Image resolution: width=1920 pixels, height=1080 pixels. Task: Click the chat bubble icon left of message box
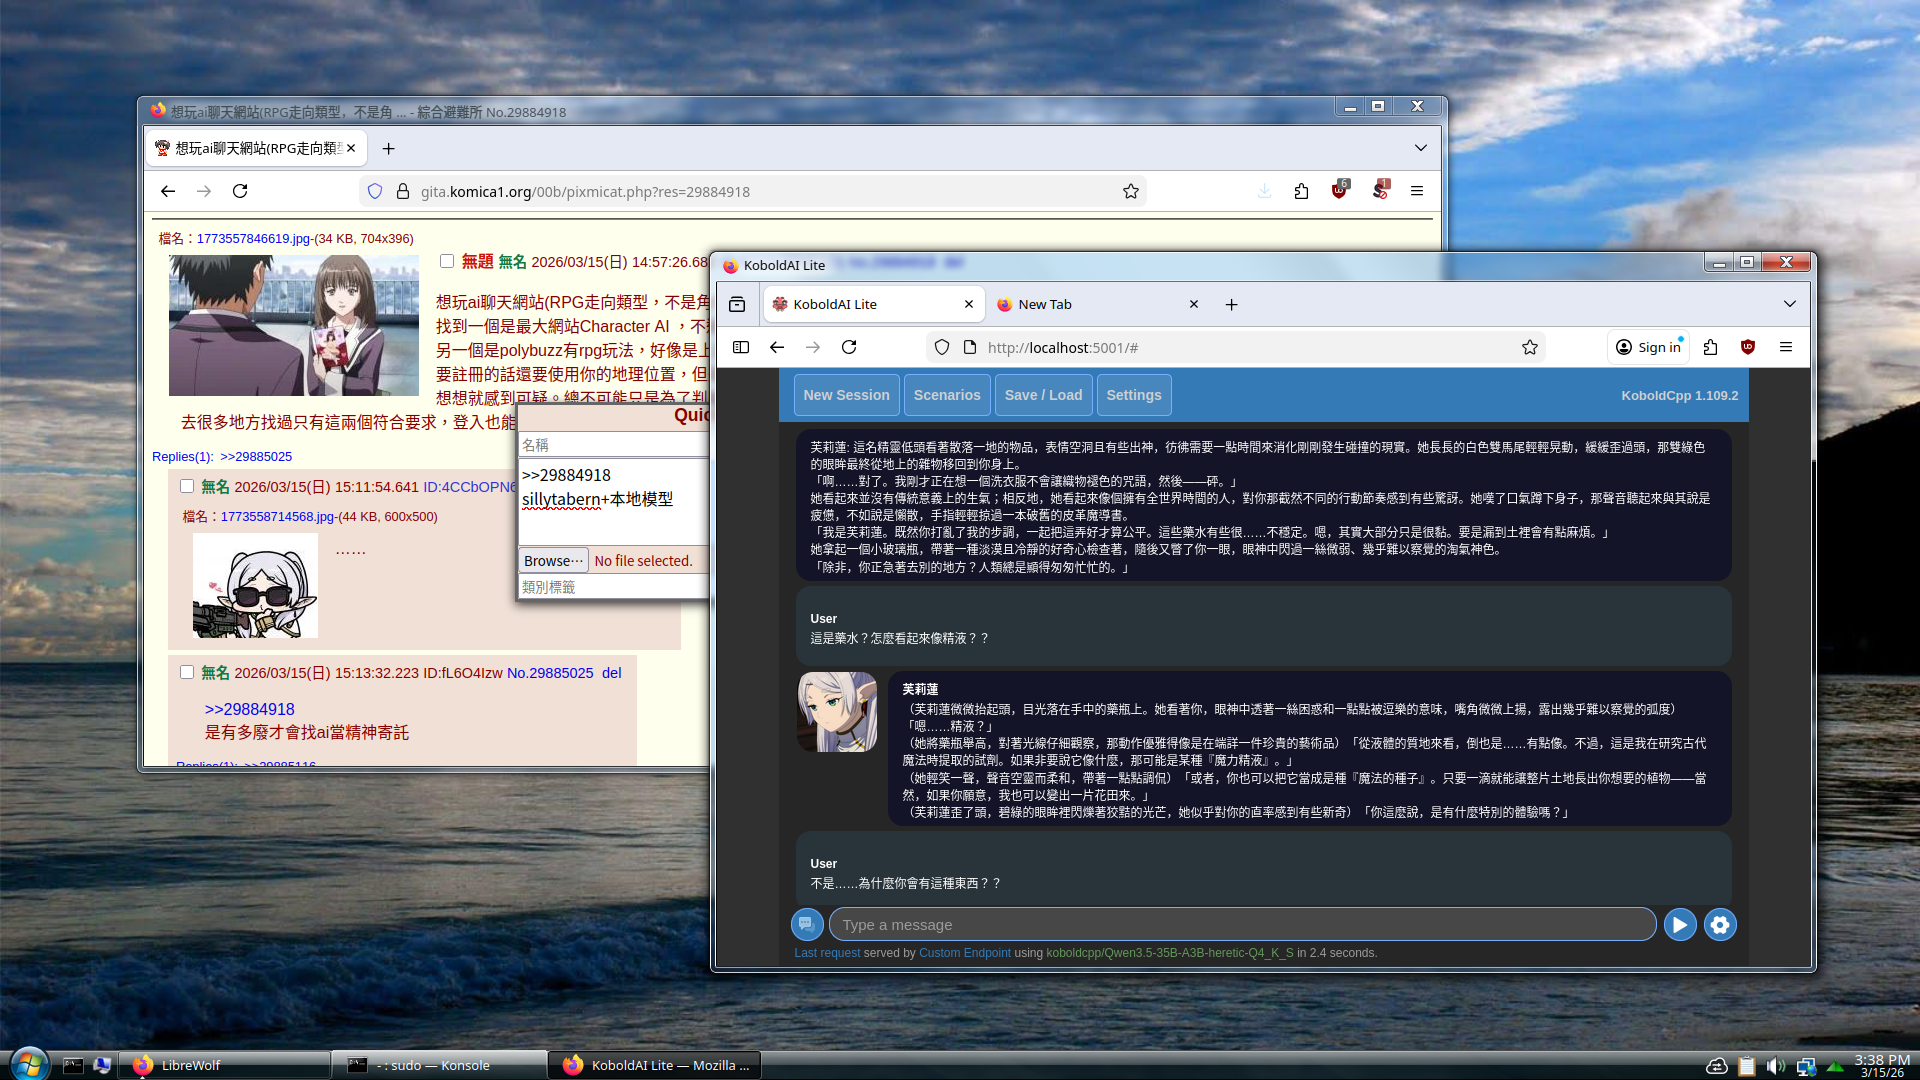[806, 924]
